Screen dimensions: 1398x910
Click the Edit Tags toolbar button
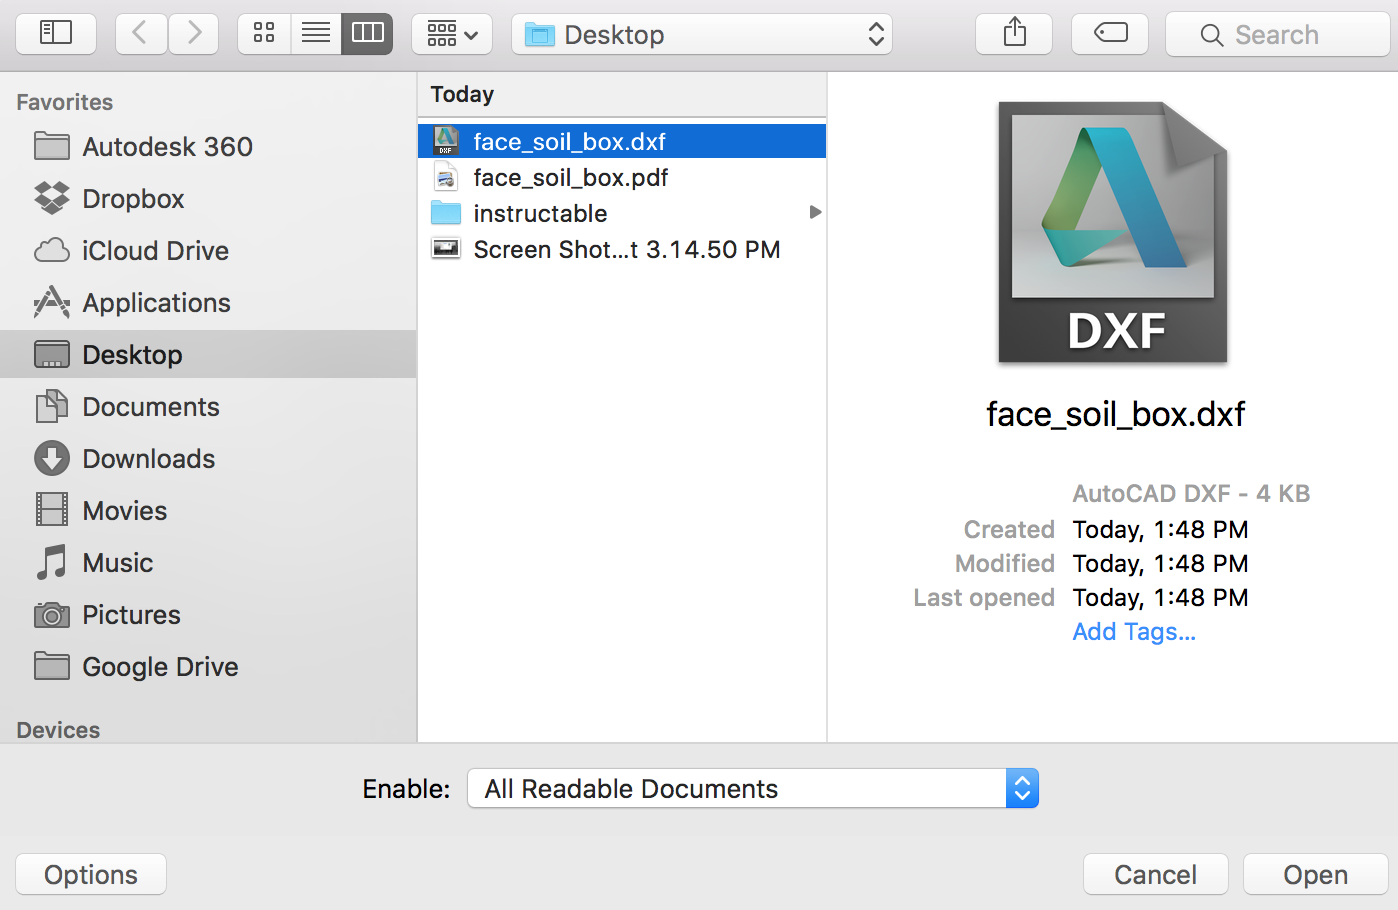pyautogui.click(x=1110, y=34)
